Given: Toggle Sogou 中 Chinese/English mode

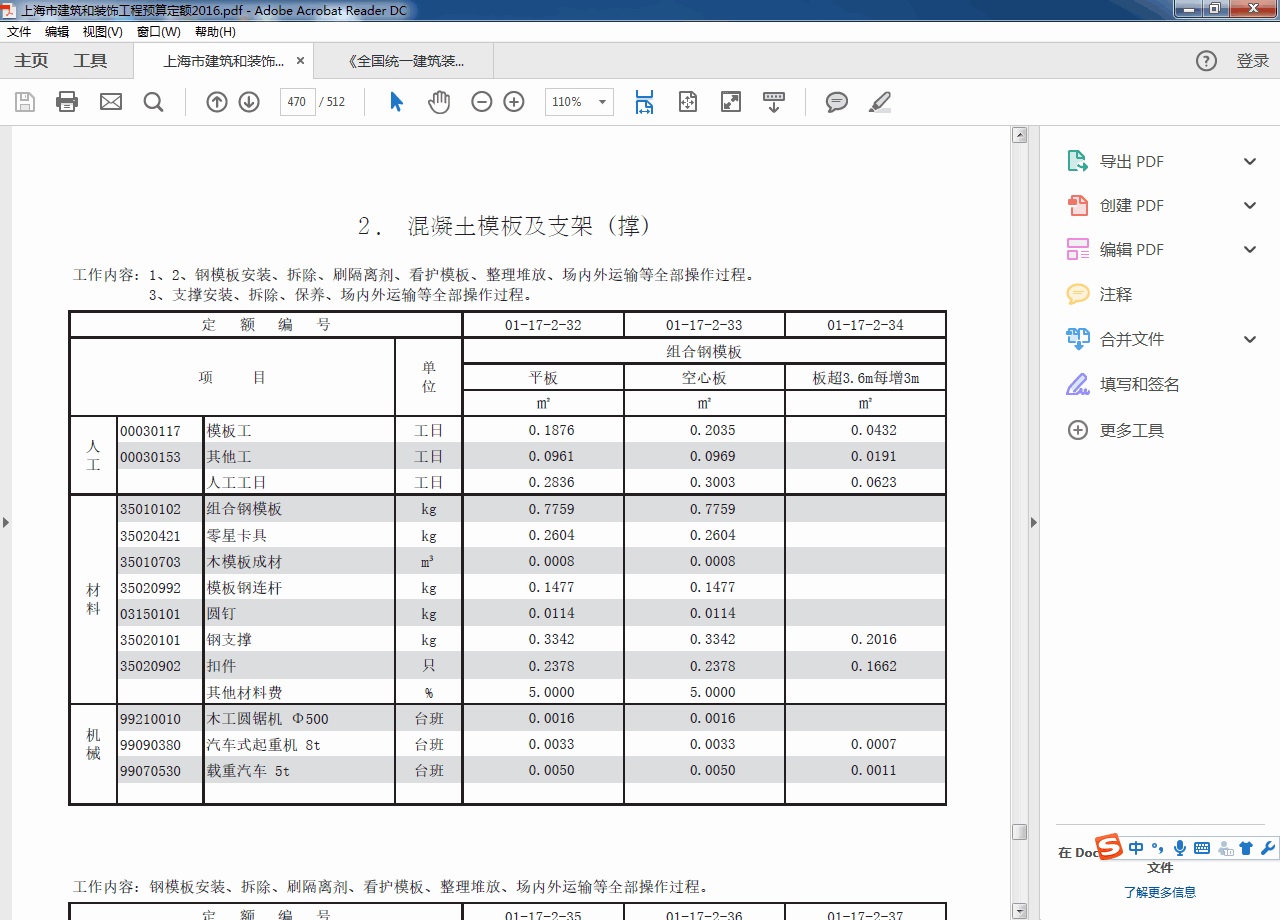Looking at the screenshot, I should pos(1136,848).
